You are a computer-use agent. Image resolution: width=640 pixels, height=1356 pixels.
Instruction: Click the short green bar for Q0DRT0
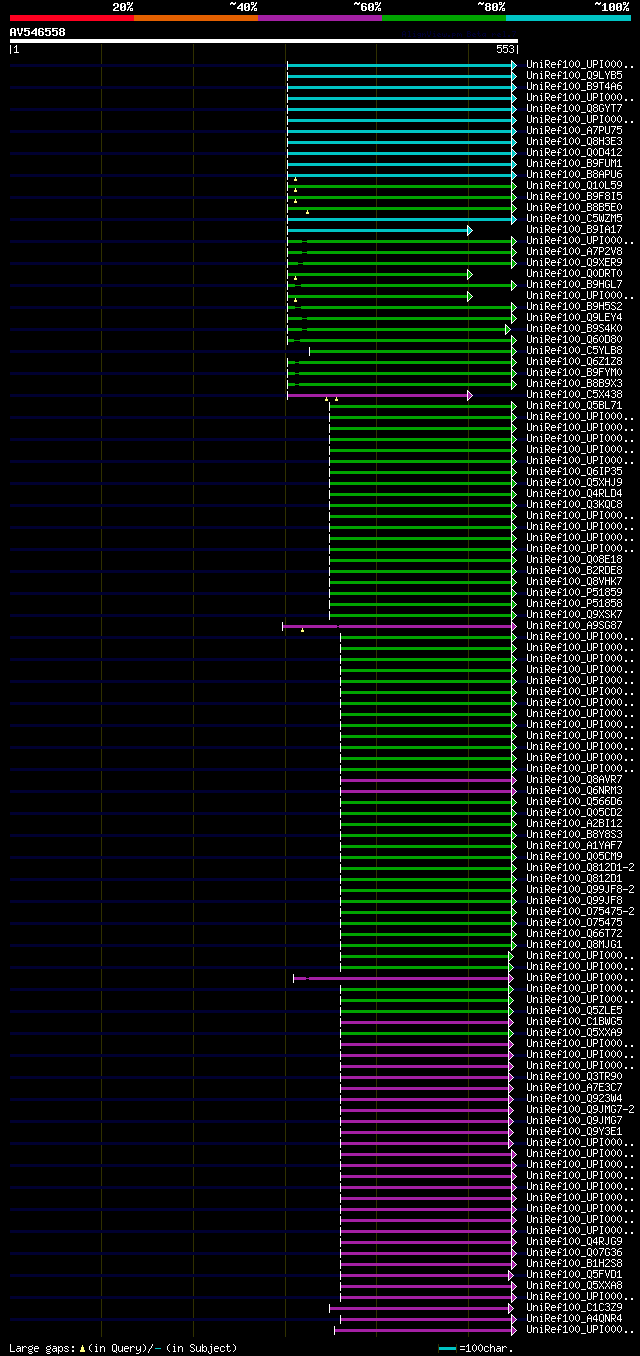pos(380,274)
